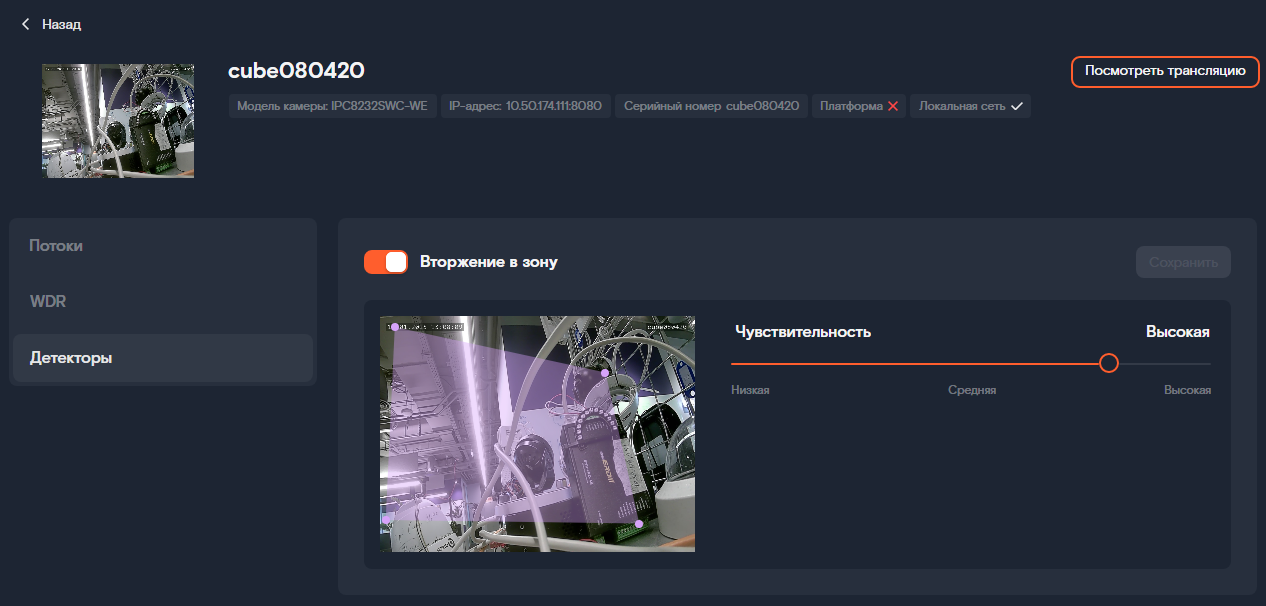Click the back chevron arrow icon
The height and width of the screenshot is (606, 1266).
(x=25, y=24)
